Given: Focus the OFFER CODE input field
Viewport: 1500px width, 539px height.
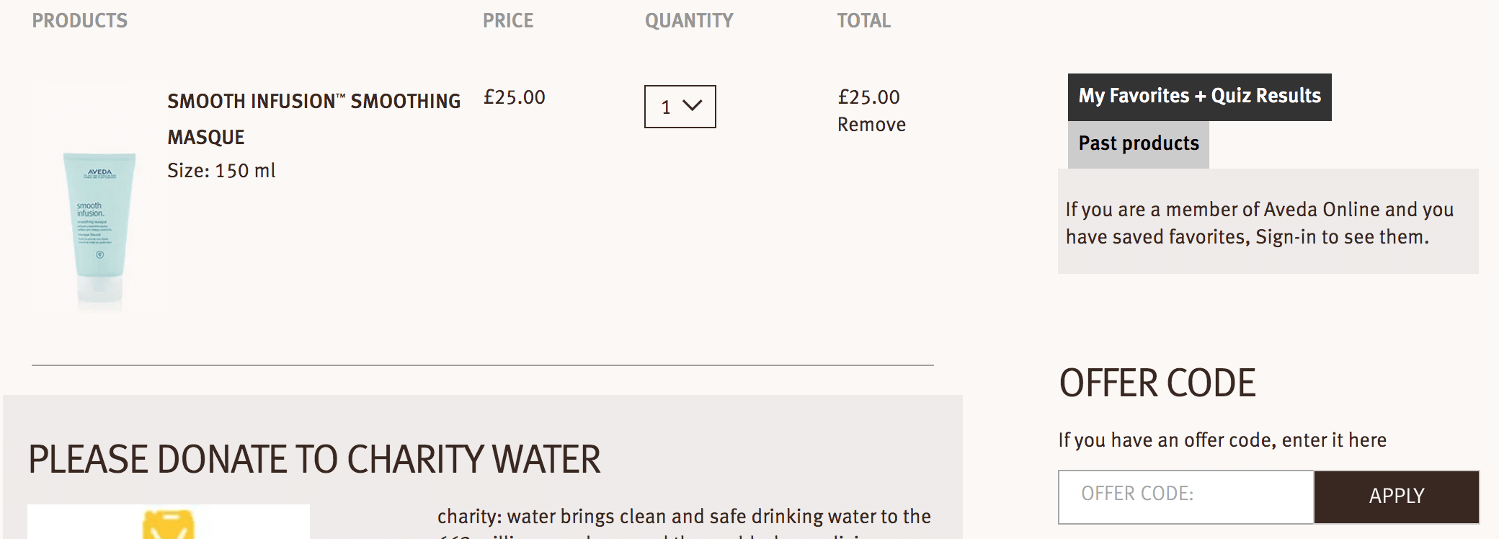Looking at the screenshot, I should pyautogui.click(x=1186, y=496).
